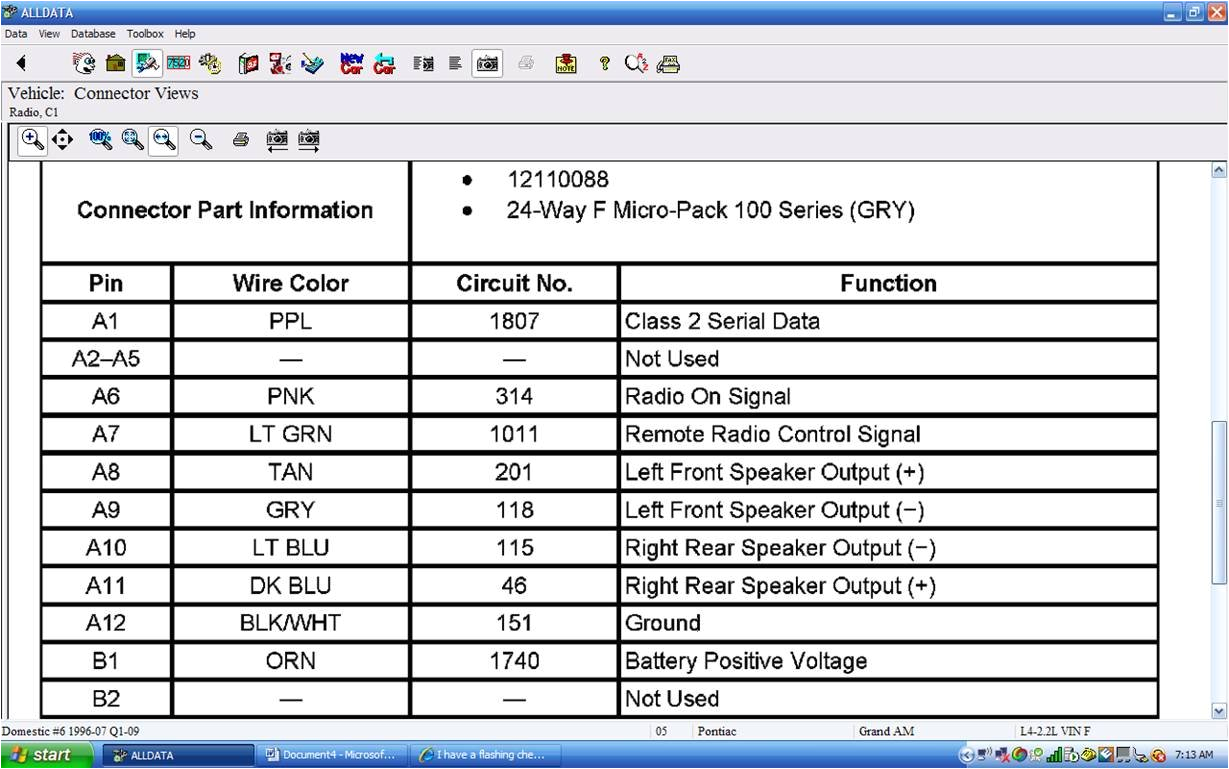Click the fit-to-page zoom icon
The image size is (1229, 769).
point(131,139)
